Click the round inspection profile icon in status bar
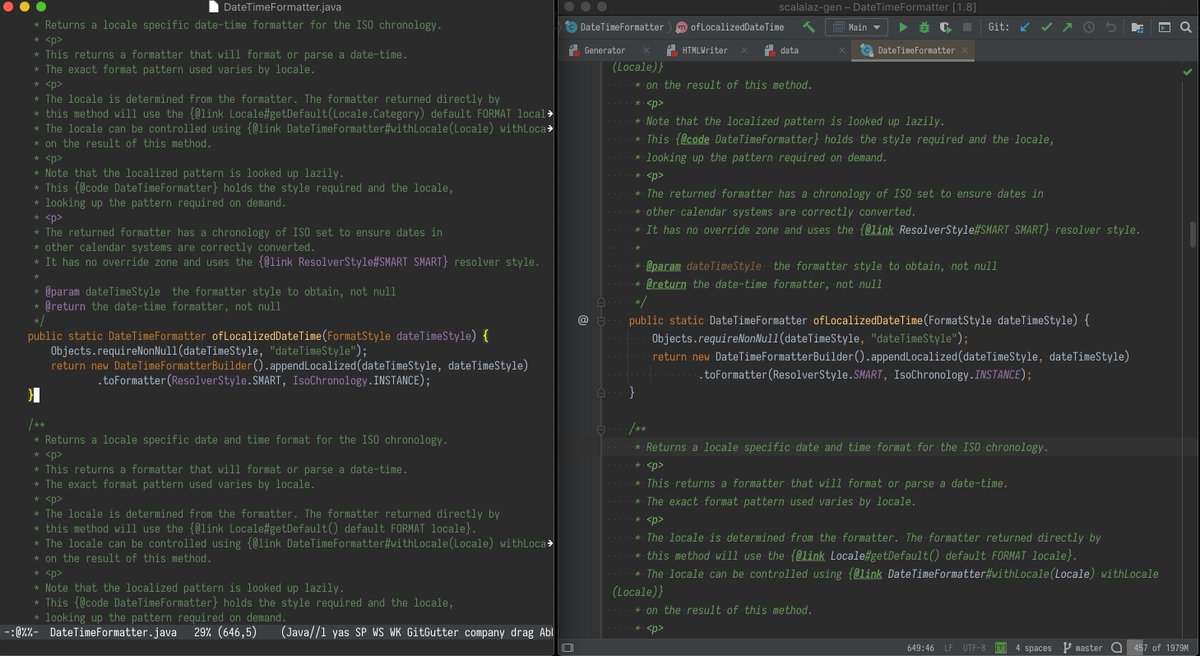1200x656 pixels. click(1117, 647)
